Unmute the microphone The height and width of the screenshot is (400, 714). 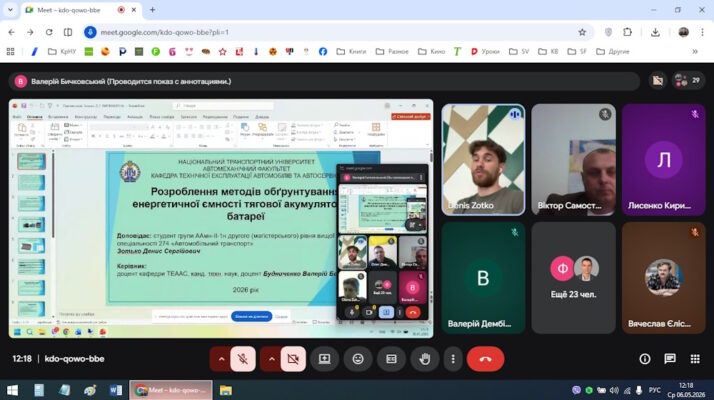tap(243, 359)
